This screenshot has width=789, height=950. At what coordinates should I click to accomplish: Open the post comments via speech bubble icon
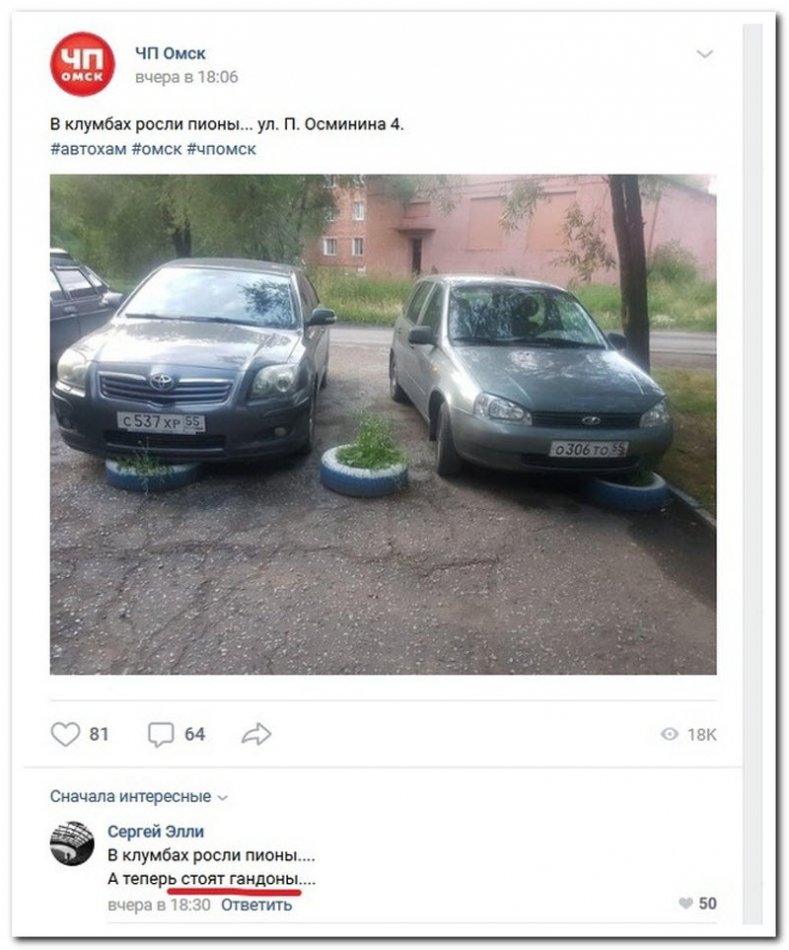click(x=161, y=734)
